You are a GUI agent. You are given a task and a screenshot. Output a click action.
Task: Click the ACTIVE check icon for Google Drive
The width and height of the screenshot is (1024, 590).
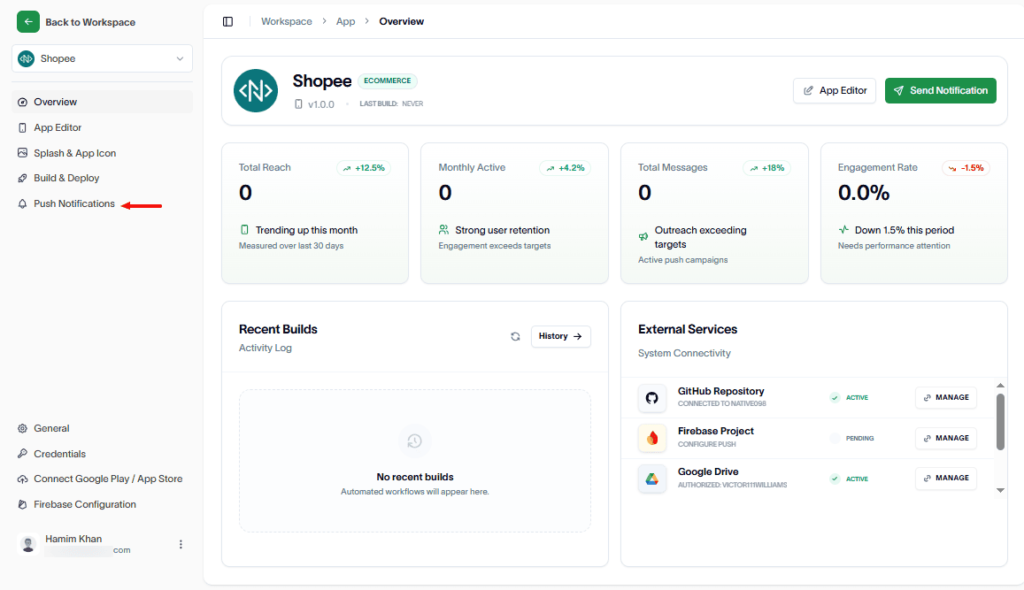coord(835,478)
